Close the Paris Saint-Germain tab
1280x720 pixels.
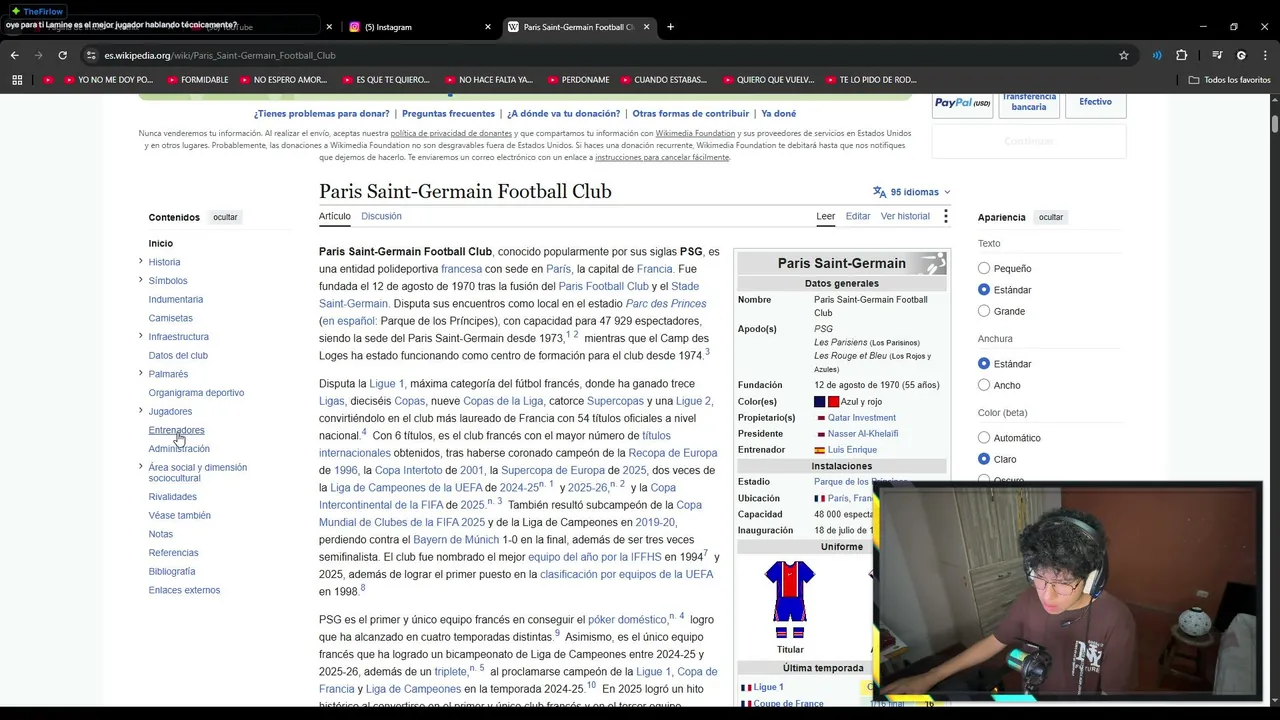point(646,27)
